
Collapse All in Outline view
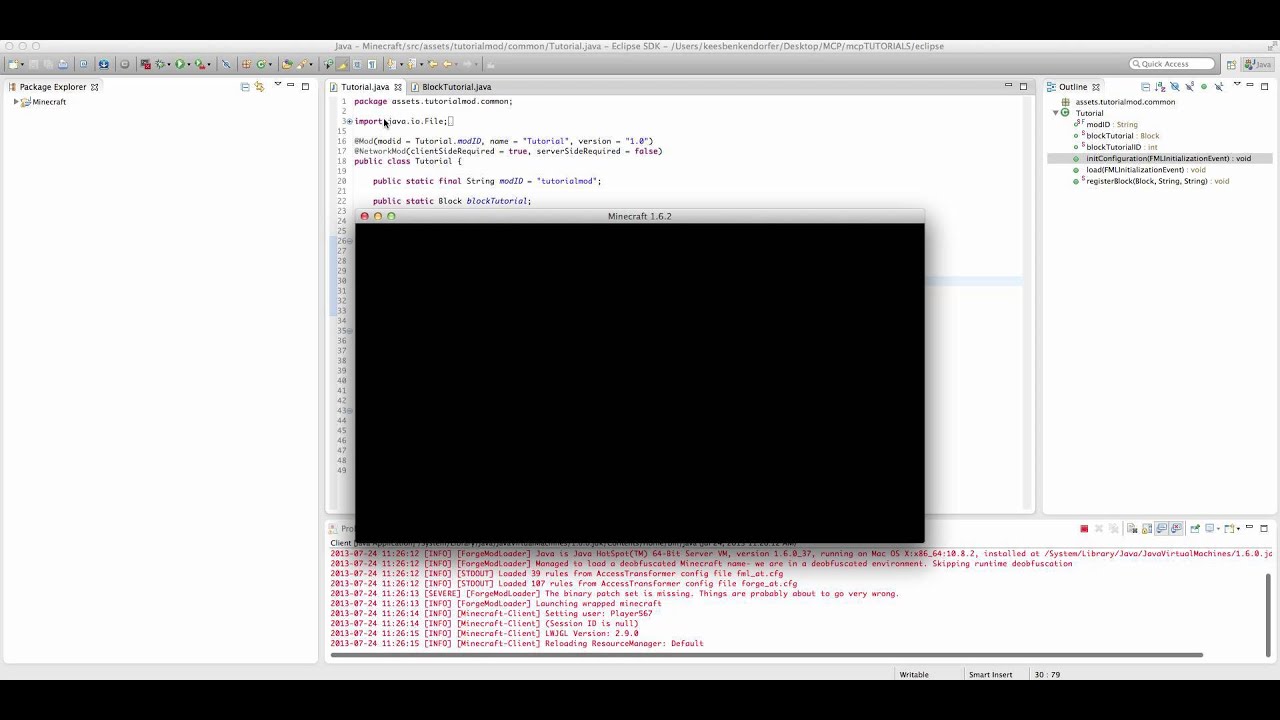point(1146,87)
